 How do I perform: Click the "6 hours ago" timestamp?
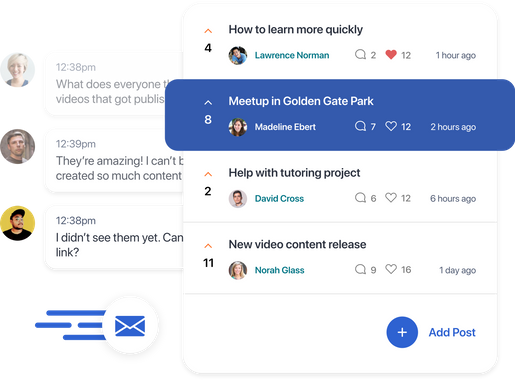tap(453, 199)
